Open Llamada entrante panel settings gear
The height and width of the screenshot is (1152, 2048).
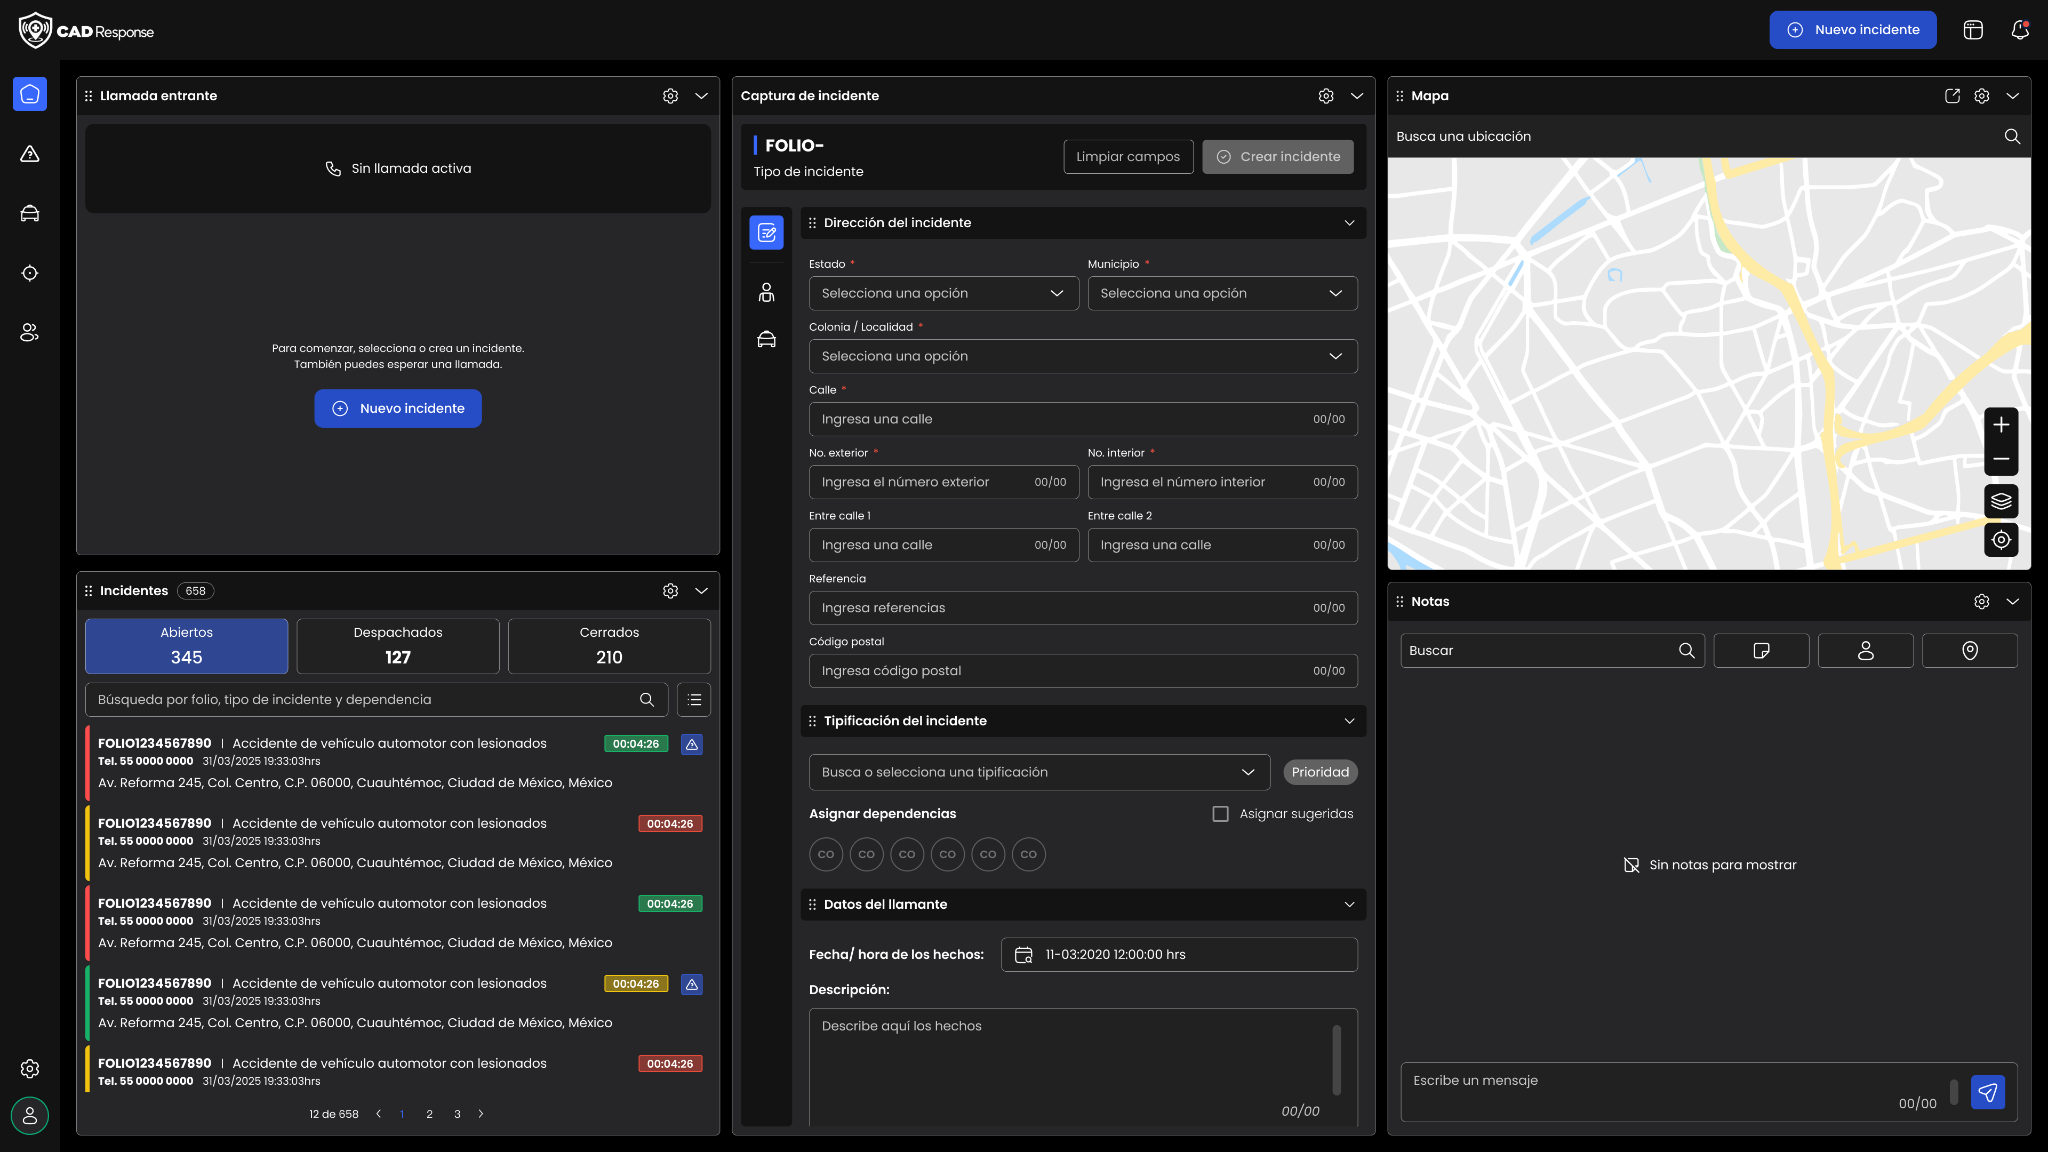click(x=670, y=96)
